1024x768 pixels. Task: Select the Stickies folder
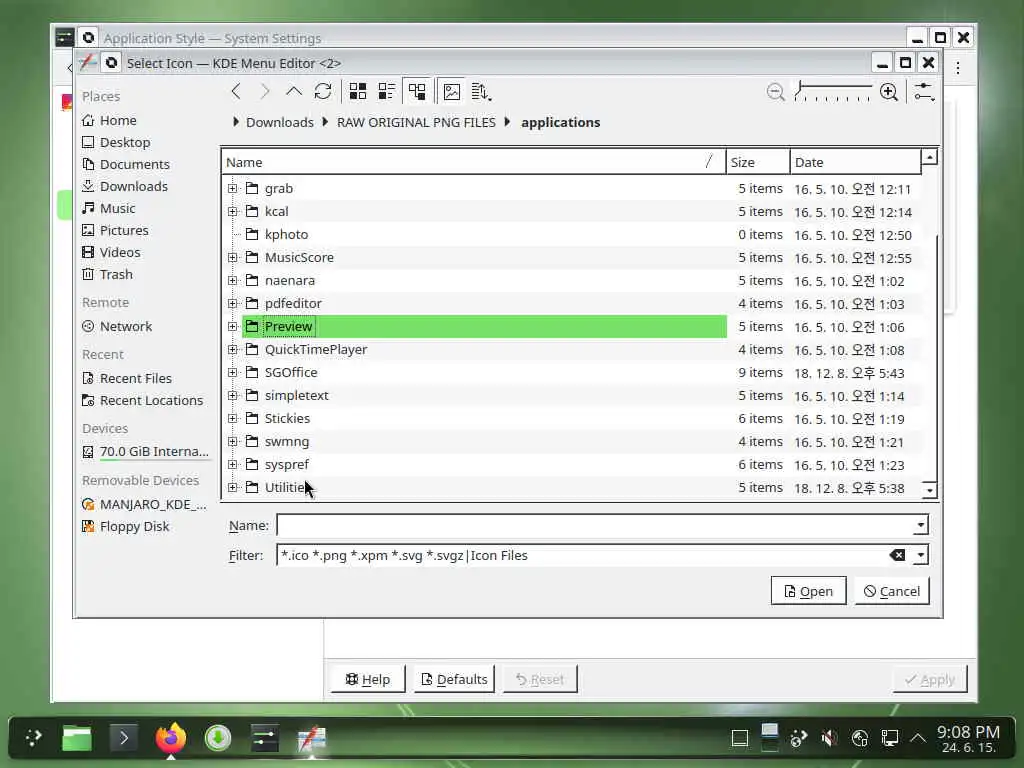[x=287, y=419]
